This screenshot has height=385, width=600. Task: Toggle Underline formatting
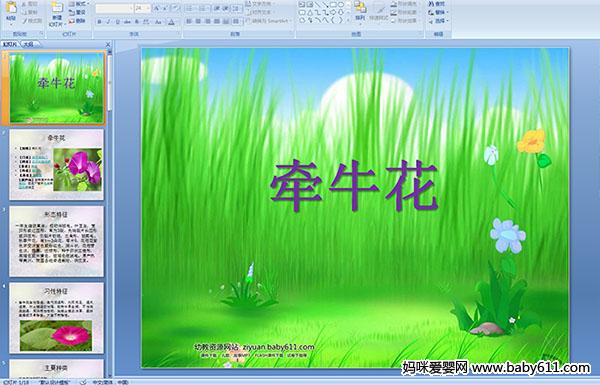117,22
